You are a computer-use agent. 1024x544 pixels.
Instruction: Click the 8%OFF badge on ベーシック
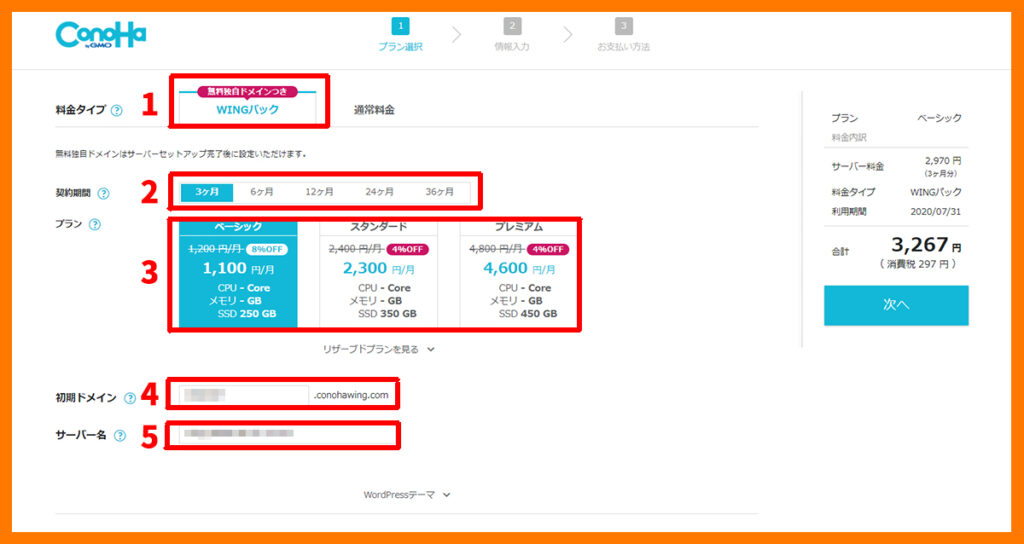click(x=266, y=249)
